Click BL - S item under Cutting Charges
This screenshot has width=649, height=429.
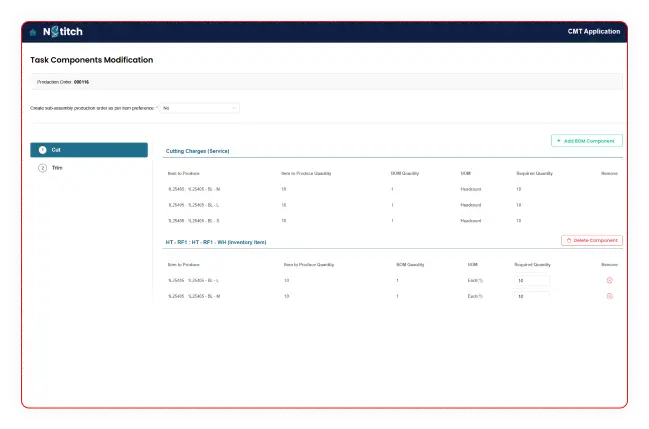[x=193, y=221]
